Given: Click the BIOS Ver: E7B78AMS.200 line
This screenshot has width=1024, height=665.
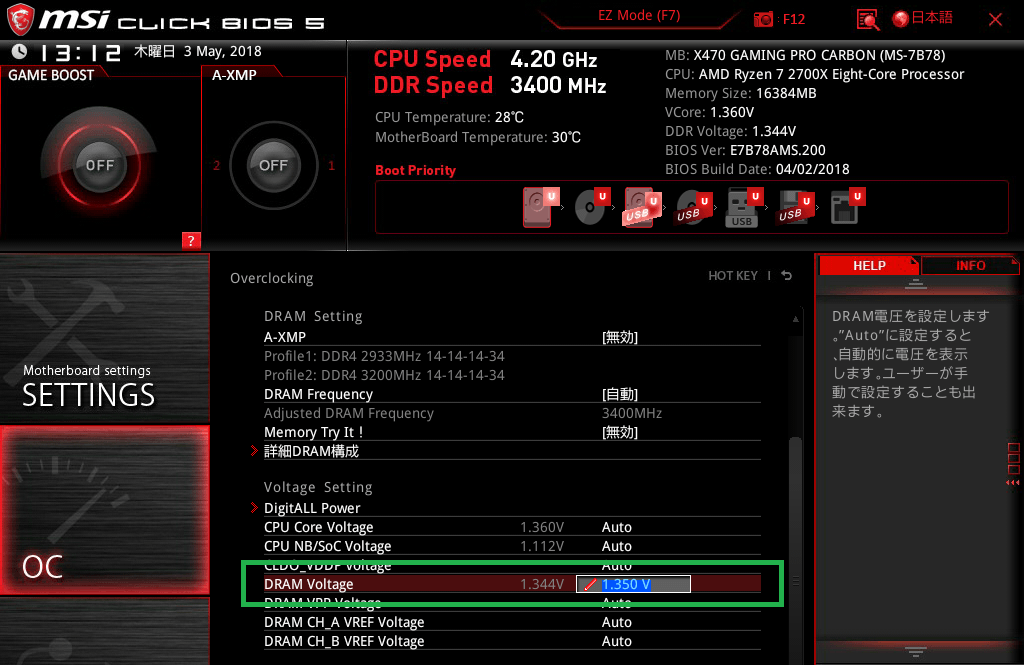Looking at the screenshot, I should coord(745,150).
